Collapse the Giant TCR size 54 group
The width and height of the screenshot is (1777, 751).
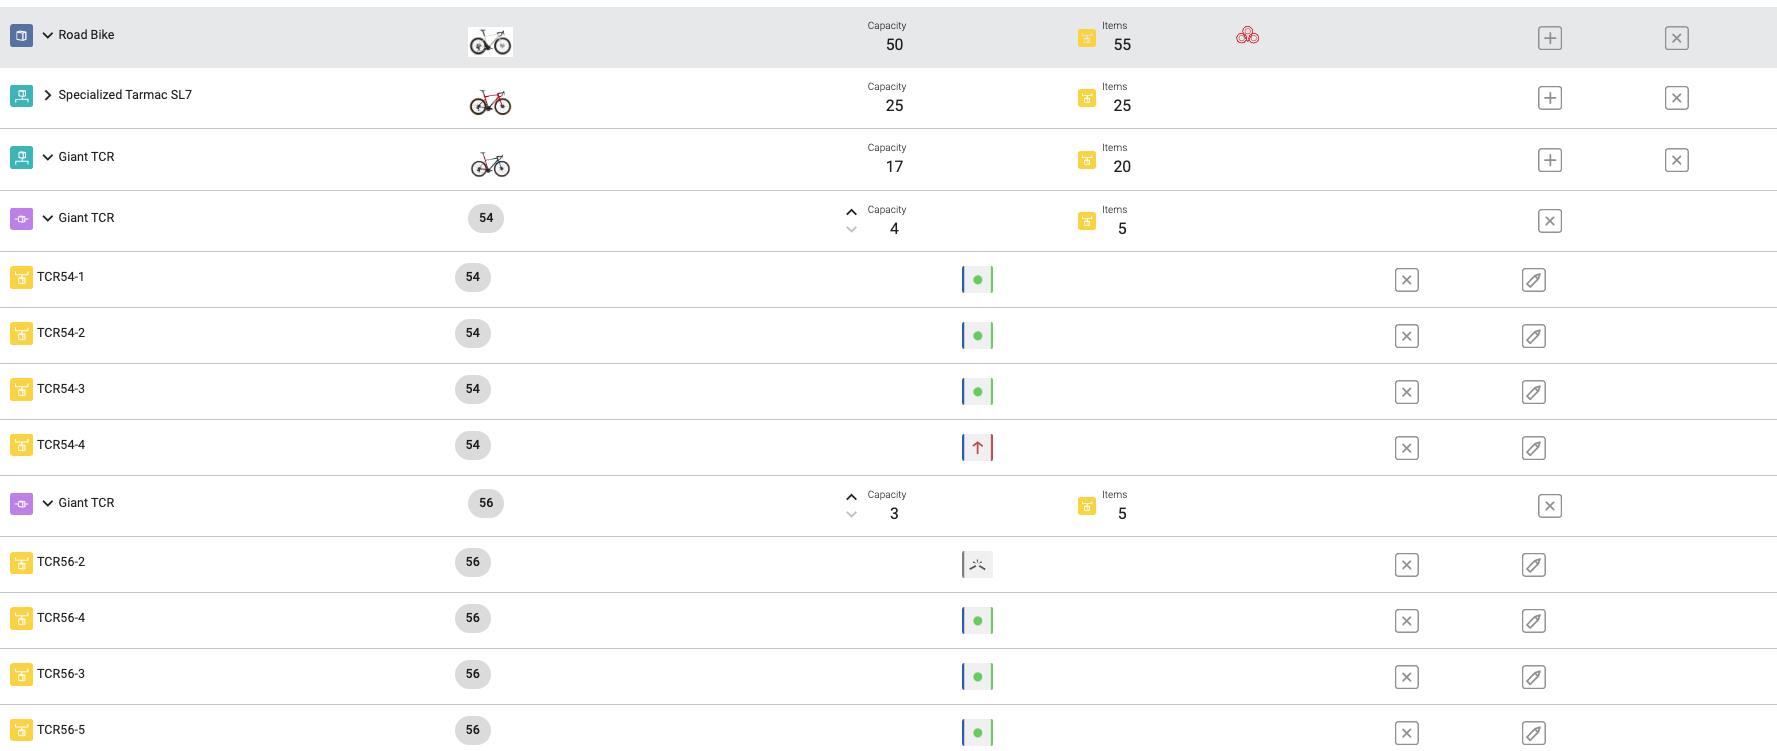pos(47,218)
